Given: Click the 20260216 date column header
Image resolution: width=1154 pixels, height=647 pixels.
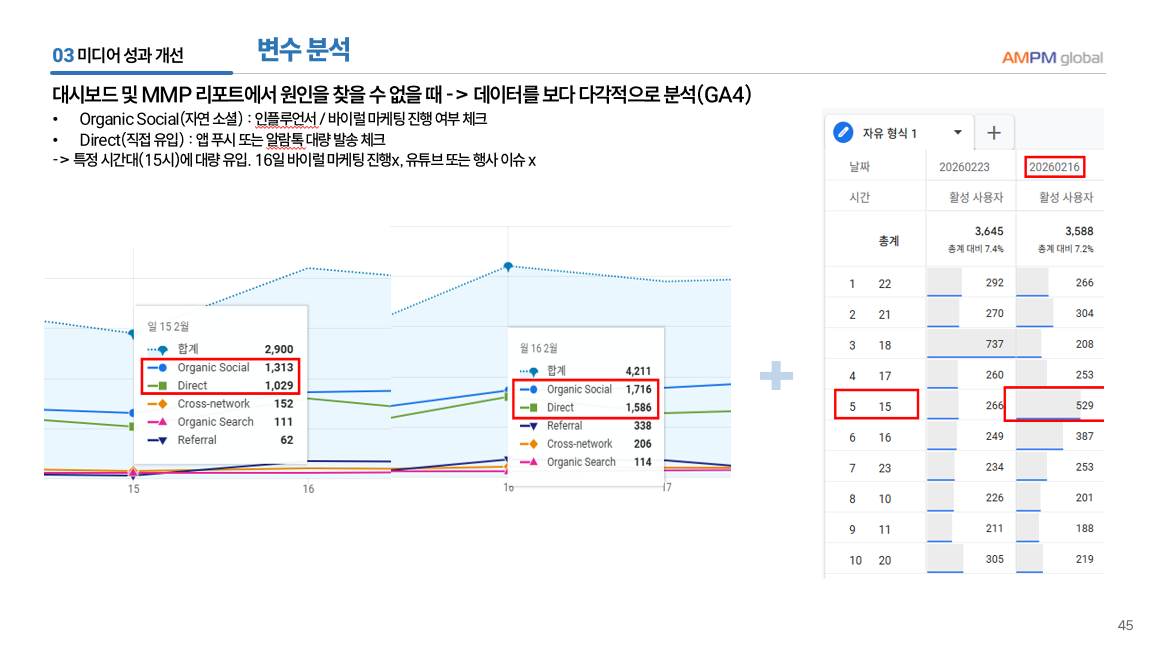Looking at the screenshot, I should pos(1055,167).
